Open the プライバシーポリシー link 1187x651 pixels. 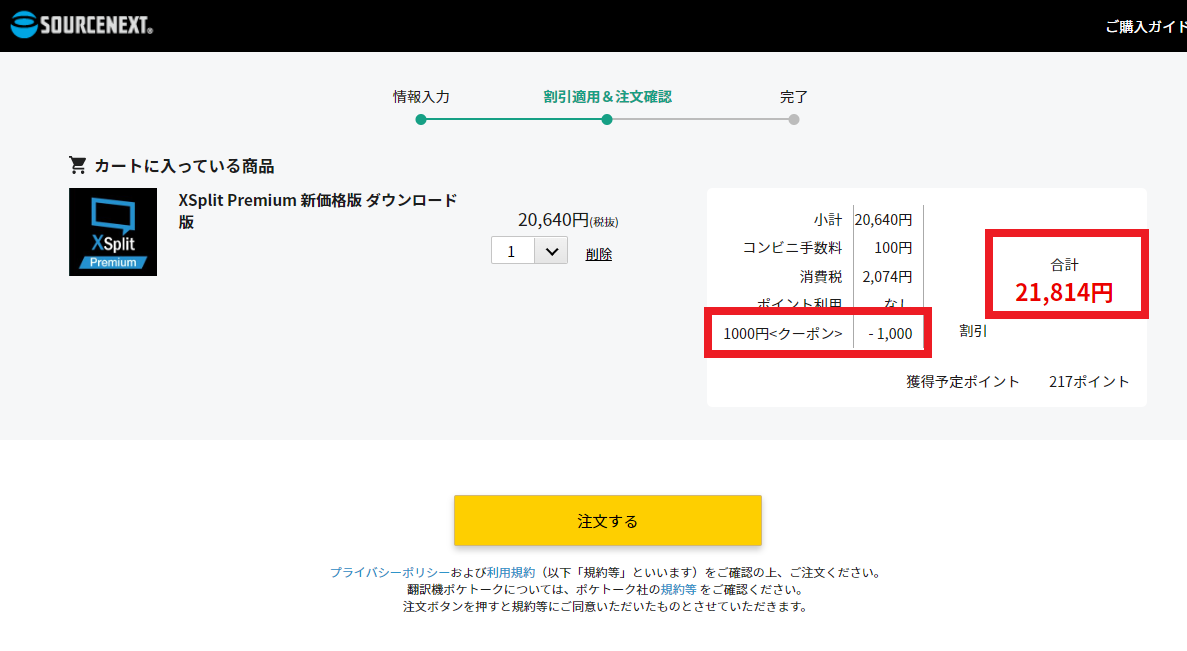pyautogui.click(x=390, y=573)
